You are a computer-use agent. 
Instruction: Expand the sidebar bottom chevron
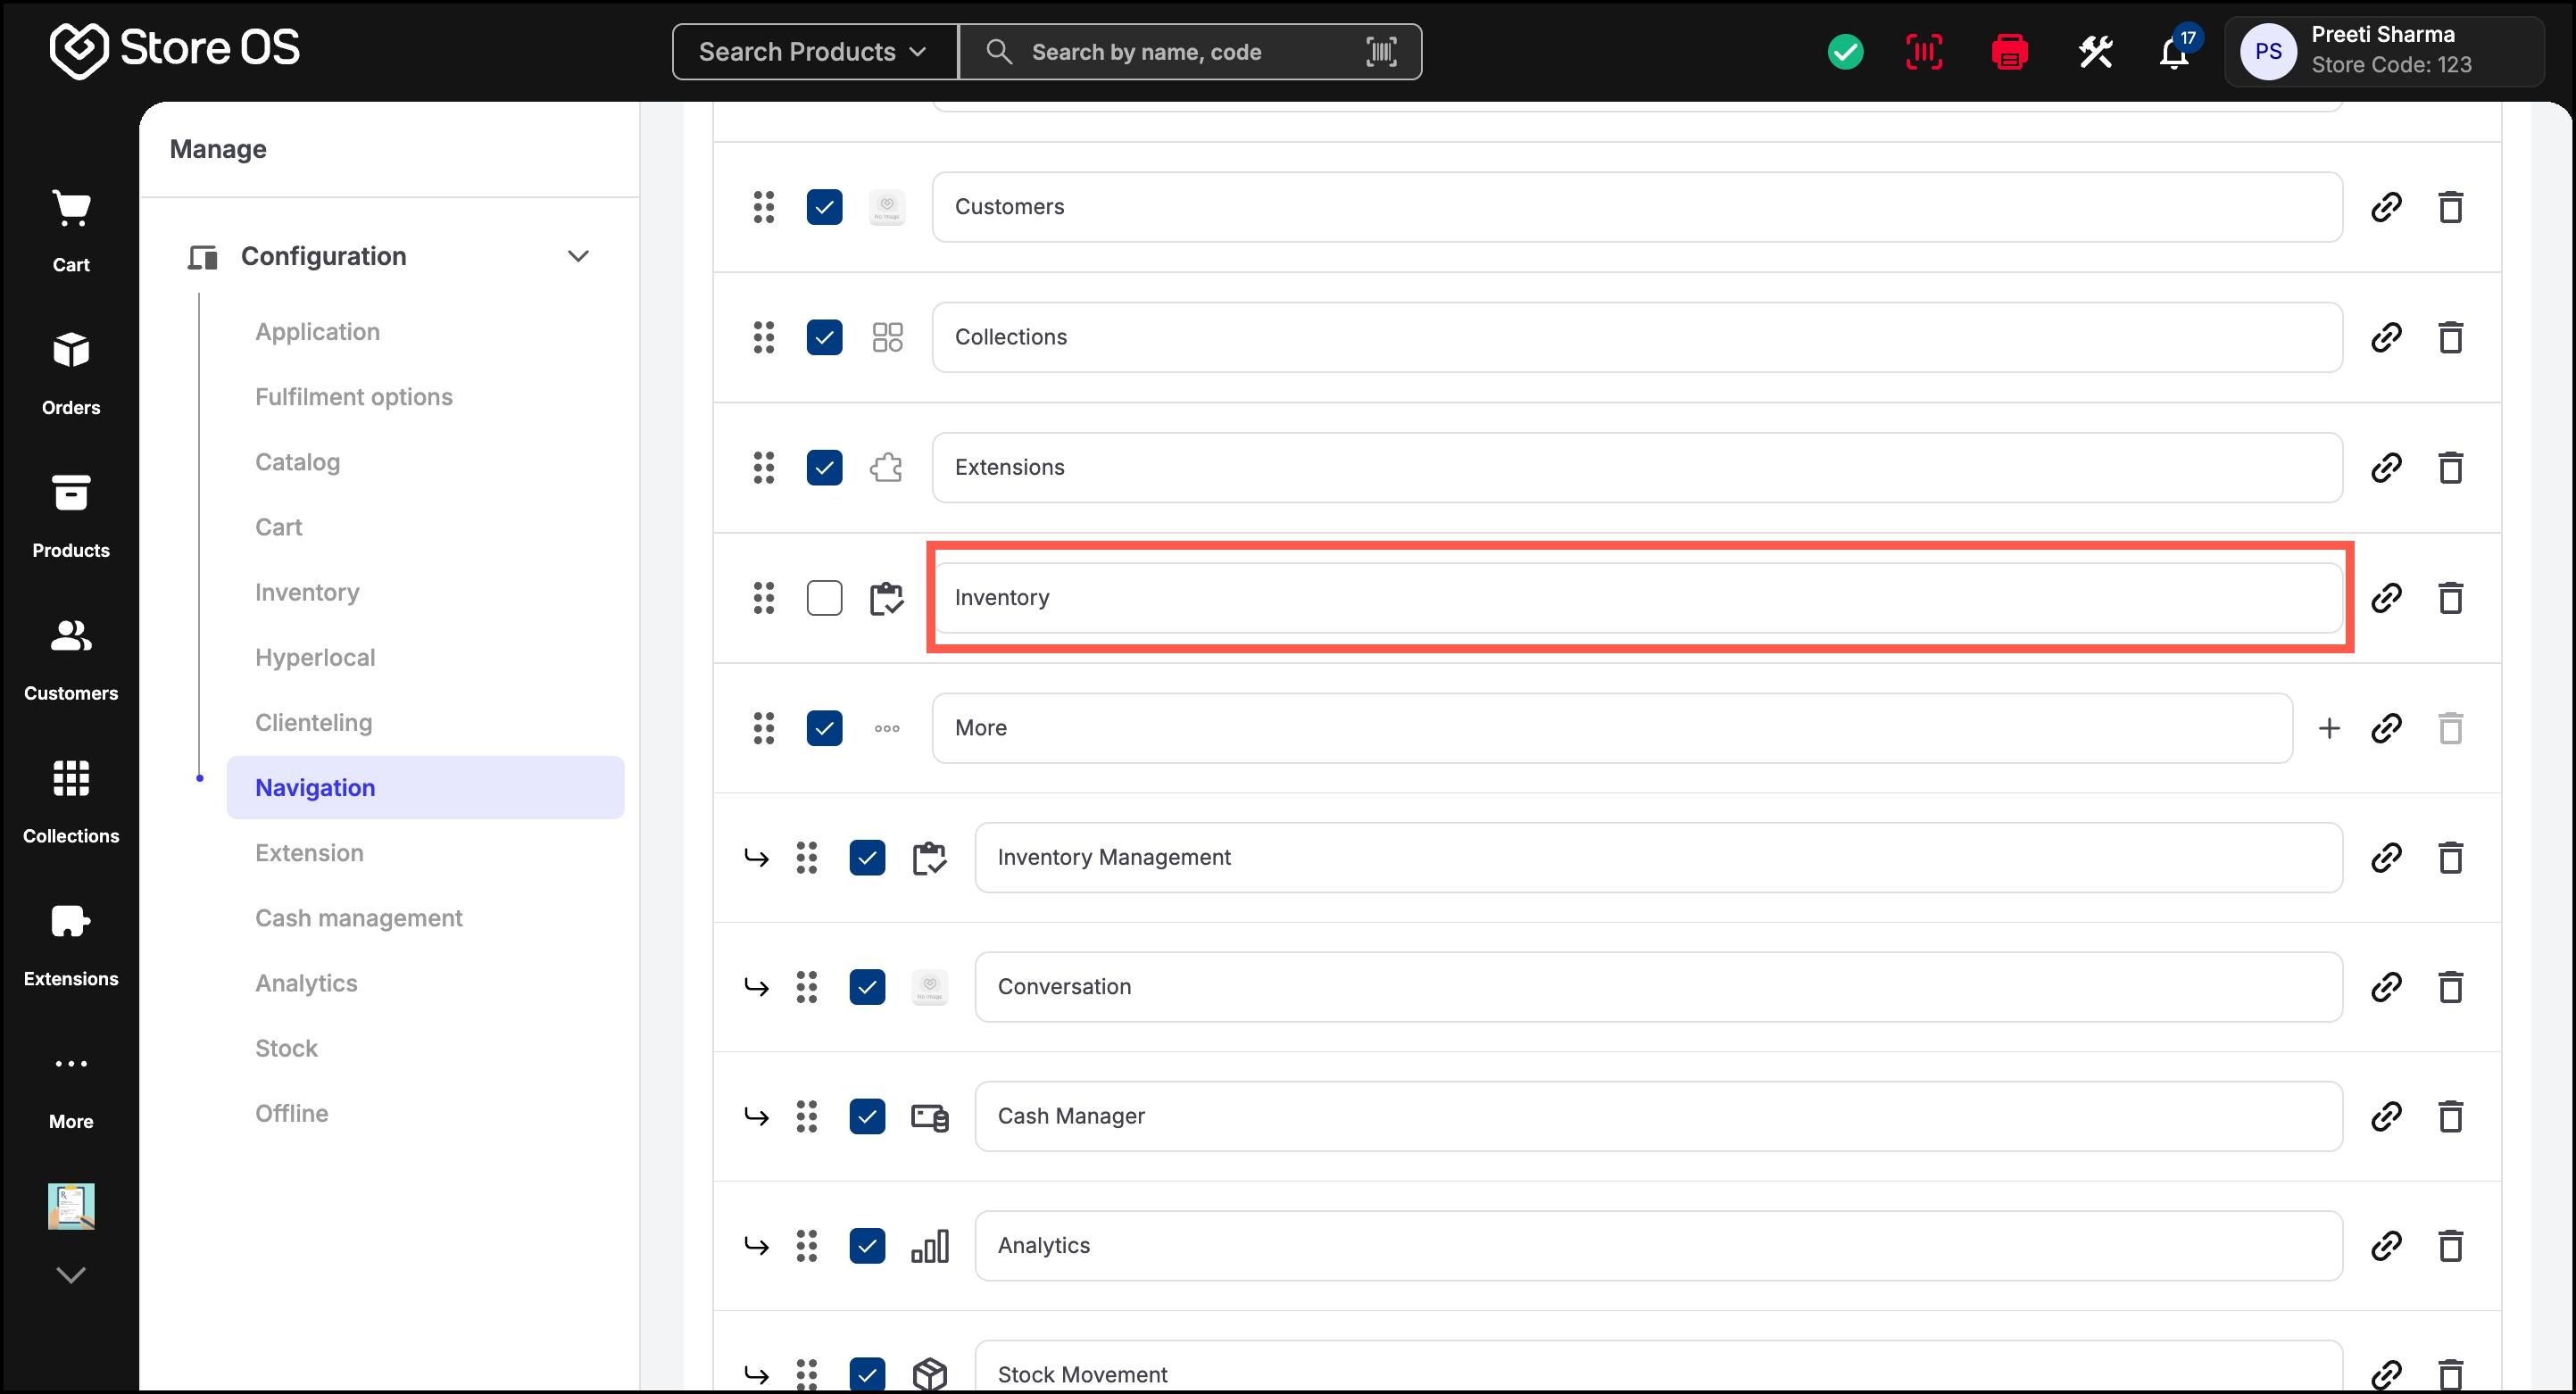click(71, 1275)
